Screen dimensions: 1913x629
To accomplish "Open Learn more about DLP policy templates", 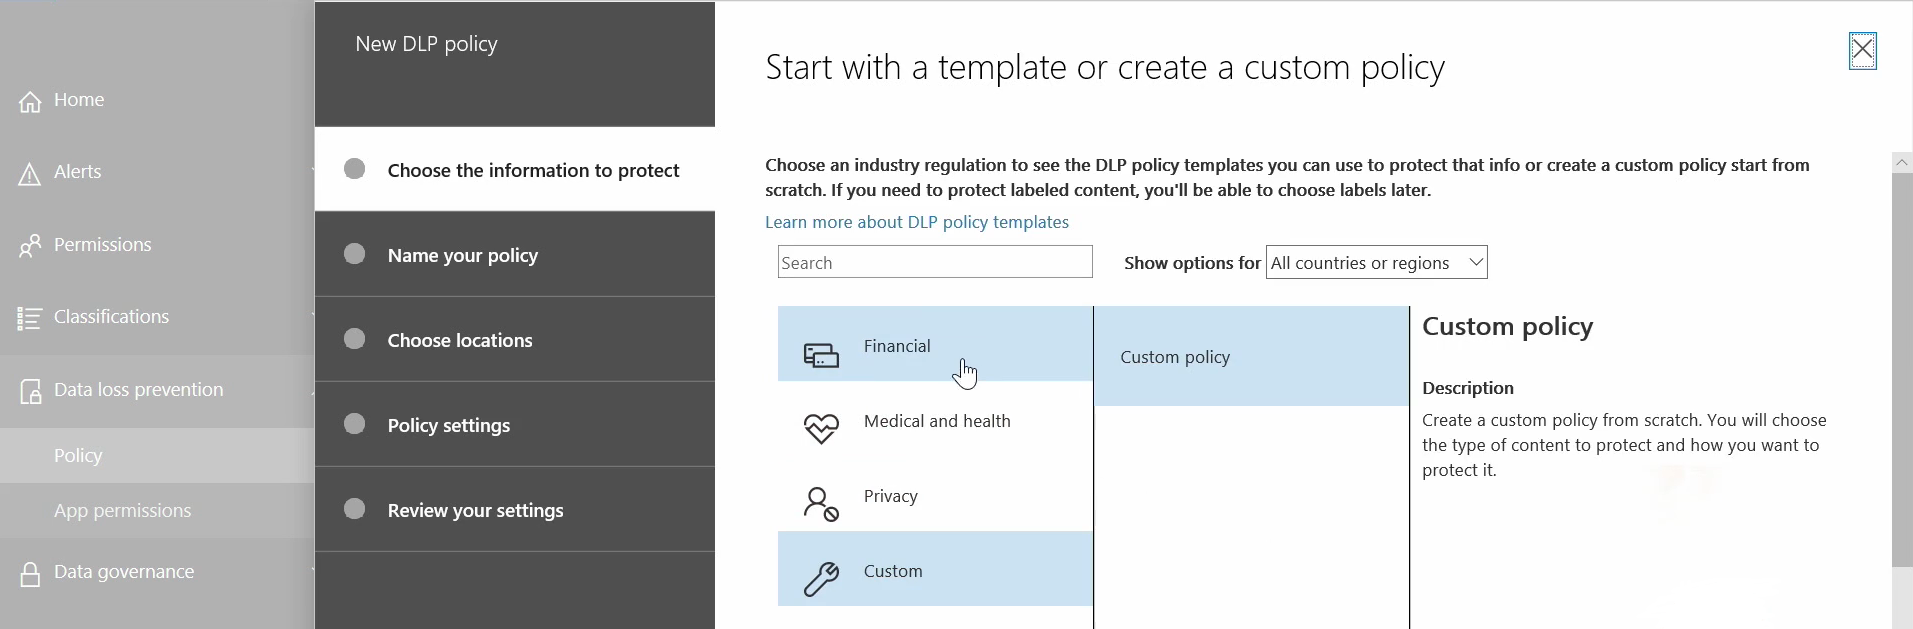I will [916, 222].
